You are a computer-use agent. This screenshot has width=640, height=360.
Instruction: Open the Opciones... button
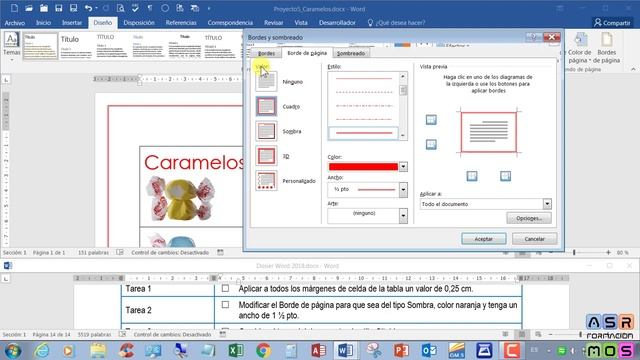[529, 218]
